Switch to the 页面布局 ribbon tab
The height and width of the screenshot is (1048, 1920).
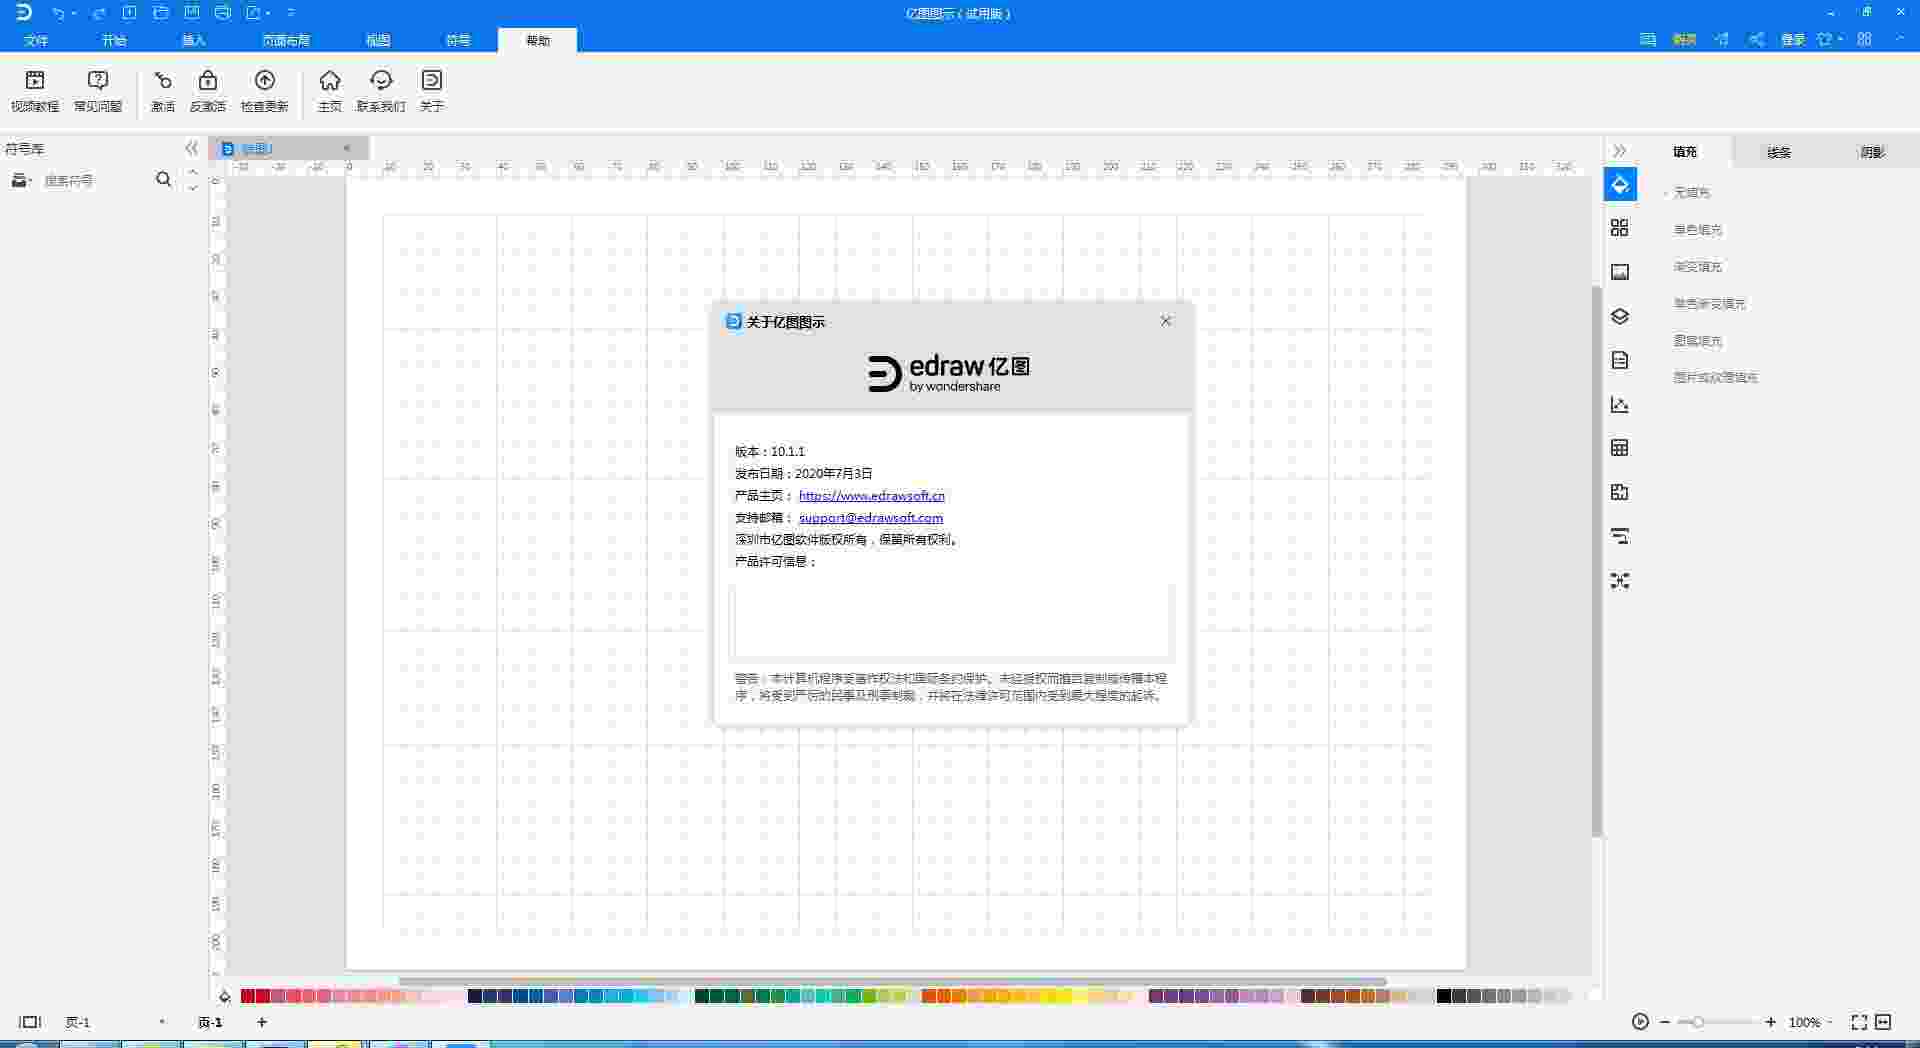(x=286, y=40)
